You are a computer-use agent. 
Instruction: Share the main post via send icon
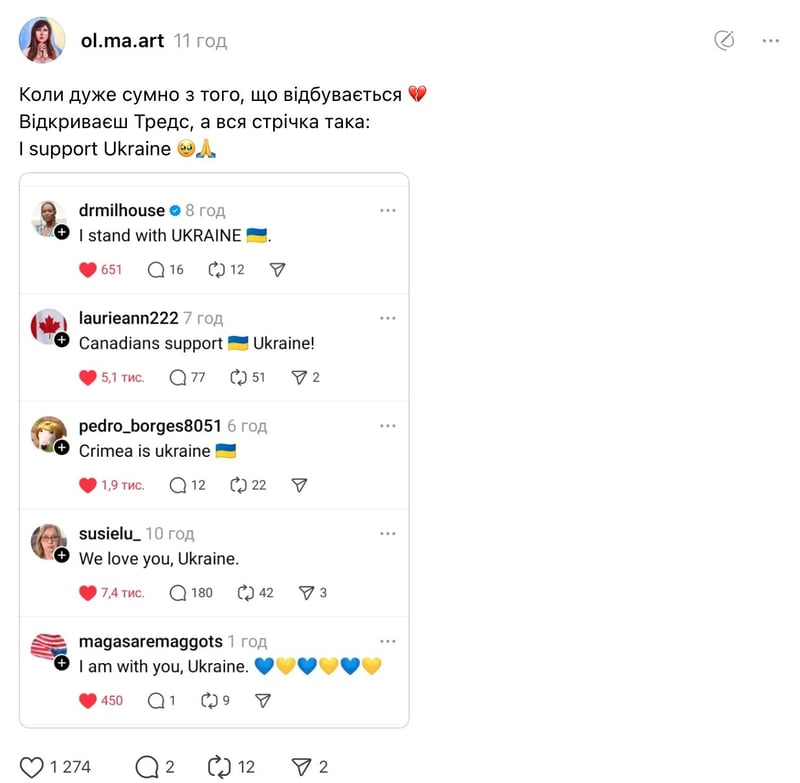click(x=301, y=767)
